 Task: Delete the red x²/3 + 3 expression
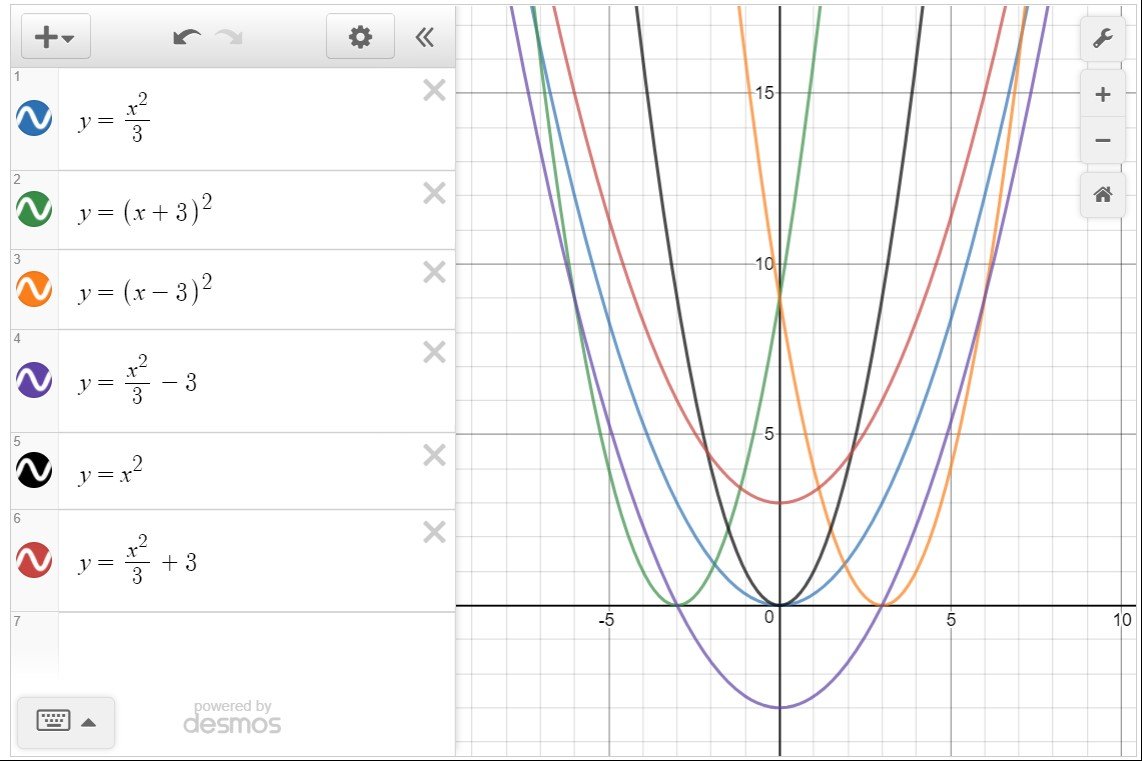[434, 533]
